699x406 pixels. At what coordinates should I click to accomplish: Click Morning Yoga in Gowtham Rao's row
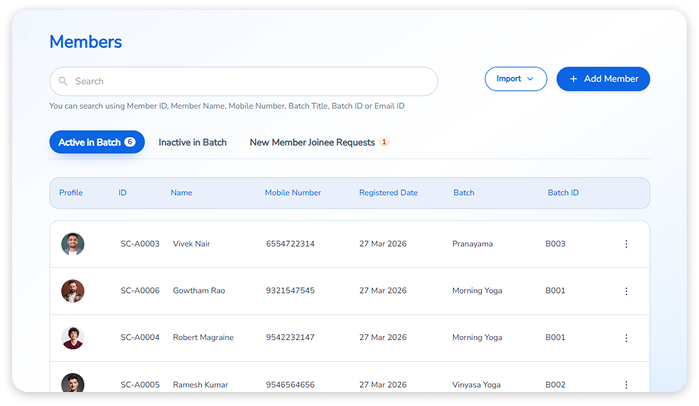click(477, 291)
